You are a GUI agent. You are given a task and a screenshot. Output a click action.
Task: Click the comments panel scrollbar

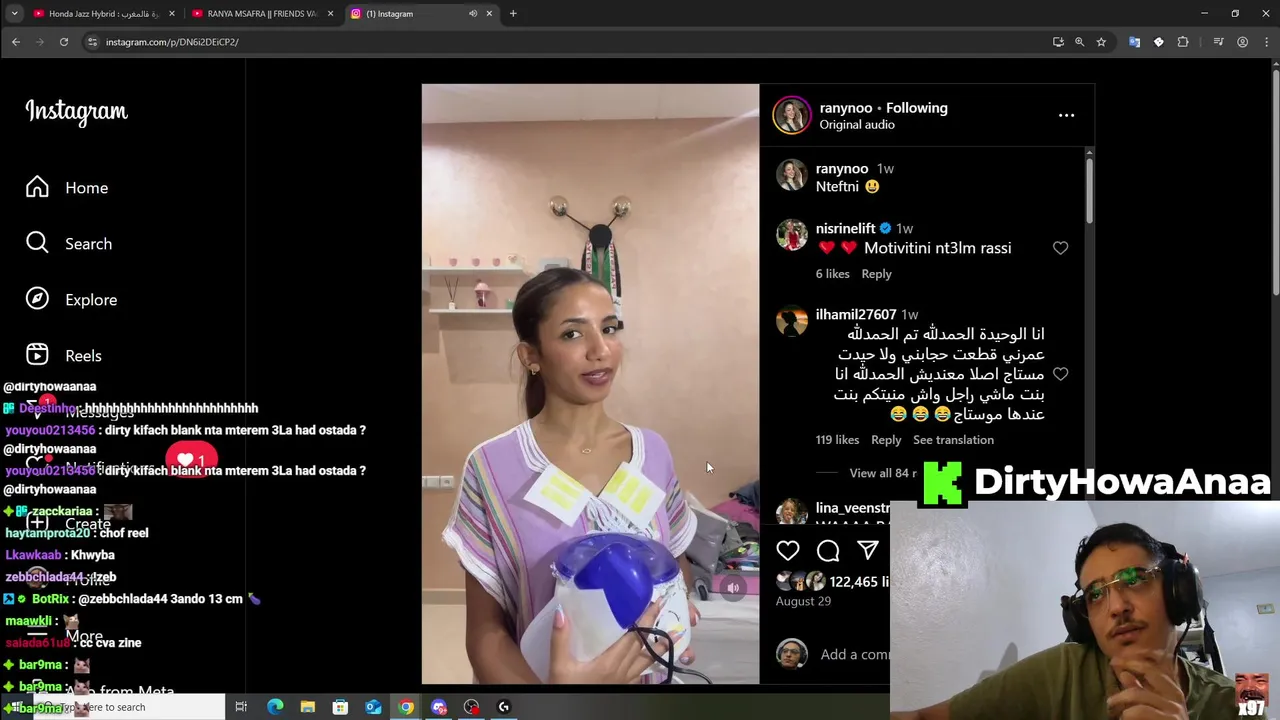point(1089,190)
